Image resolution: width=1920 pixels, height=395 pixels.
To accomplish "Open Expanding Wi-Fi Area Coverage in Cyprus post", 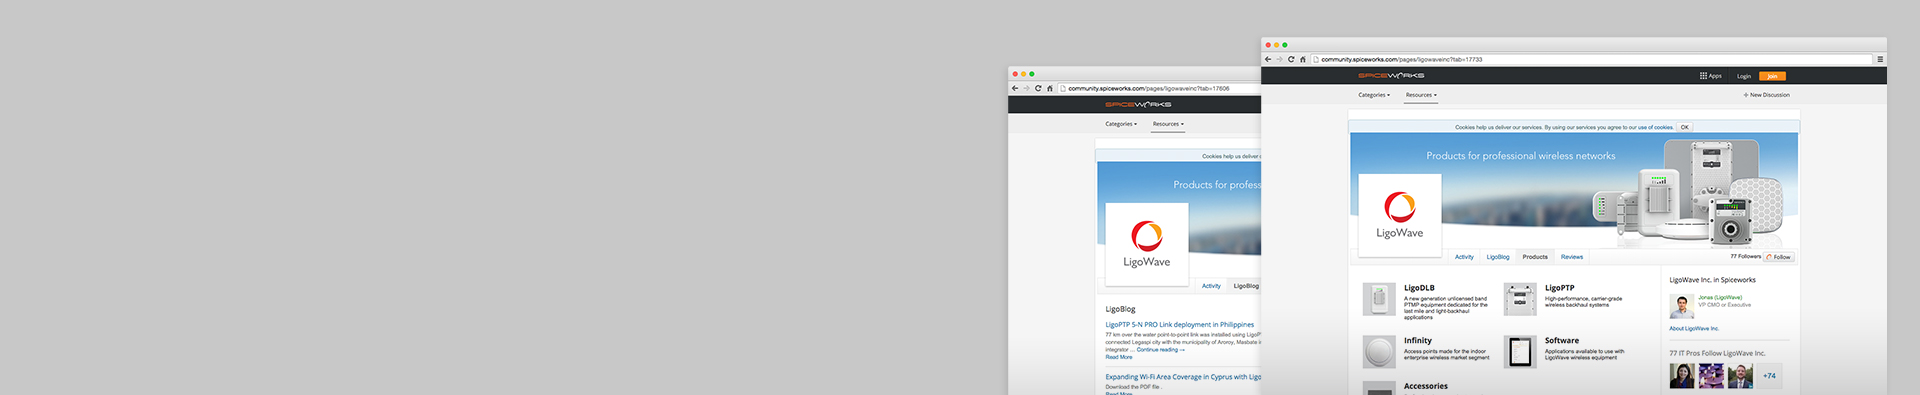I will 1183,377.
